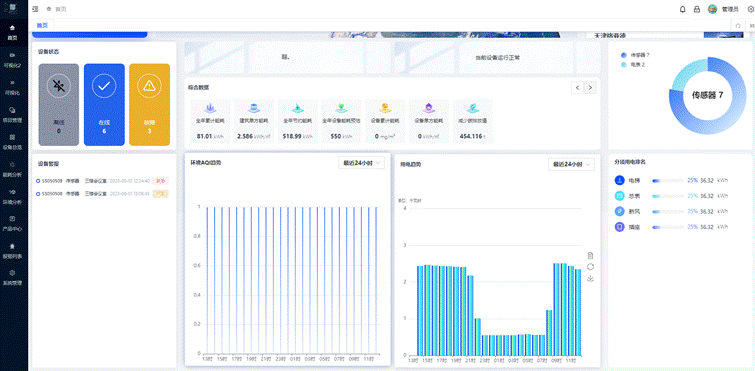Toggle the 电表 2 legend item
Image resolution: width=755 pixels, height=371 pixels.
[x=633, y=64]
